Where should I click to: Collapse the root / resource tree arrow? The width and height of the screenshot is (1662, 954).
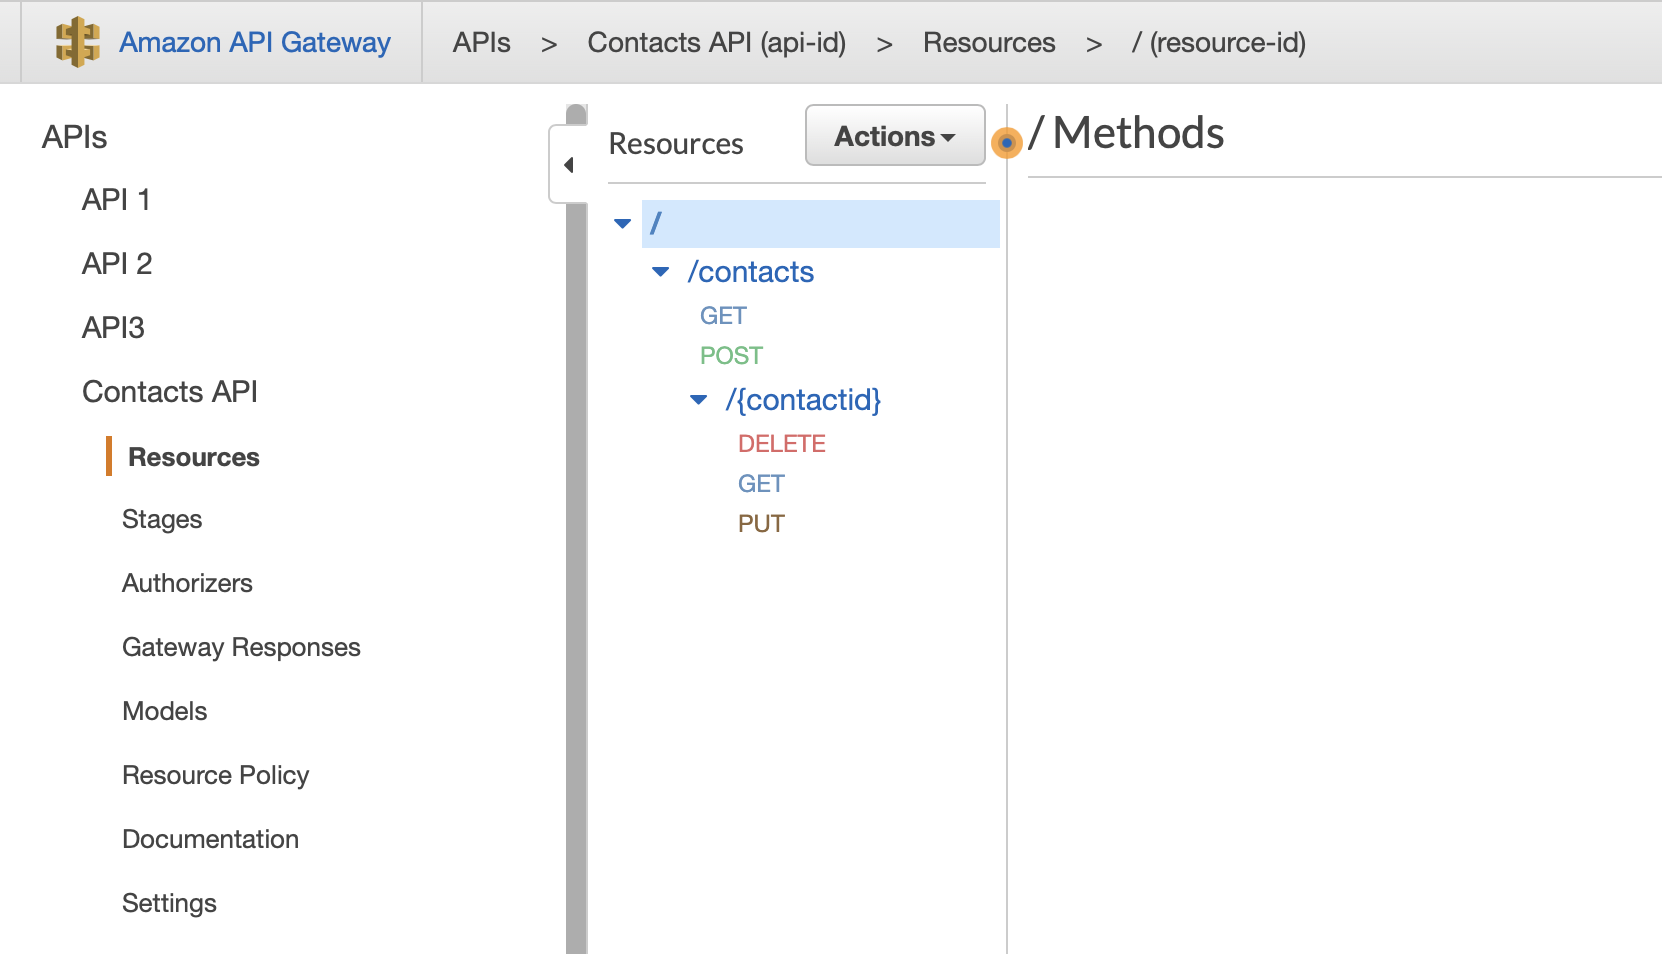coord(622,223)
